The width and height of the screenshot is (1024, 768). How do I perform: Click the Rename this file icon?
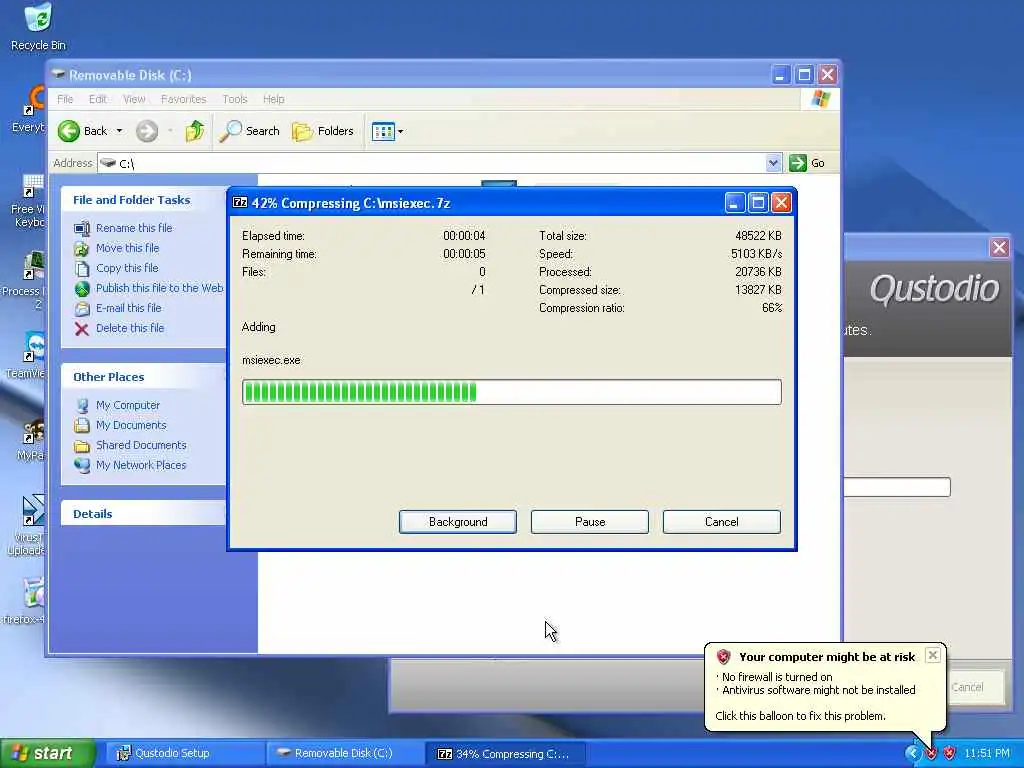tap(82, 229)
